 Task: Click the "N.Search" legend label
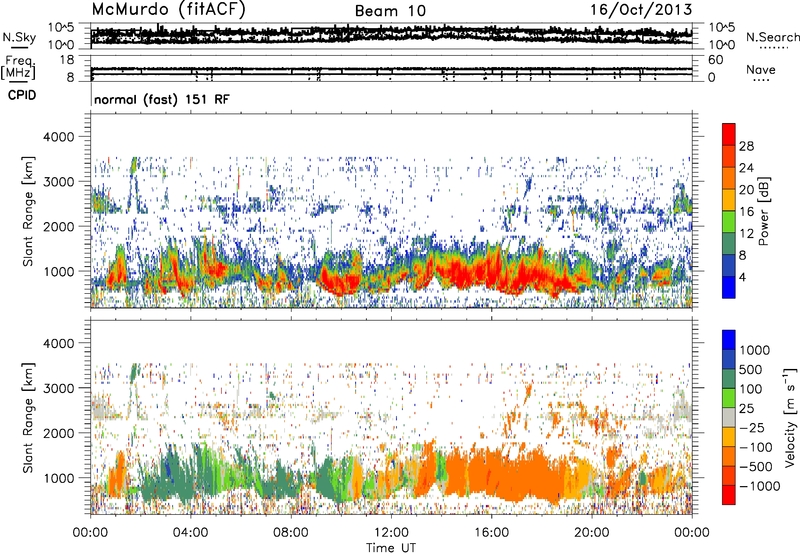pyautogui.click(x=772, y=37)
